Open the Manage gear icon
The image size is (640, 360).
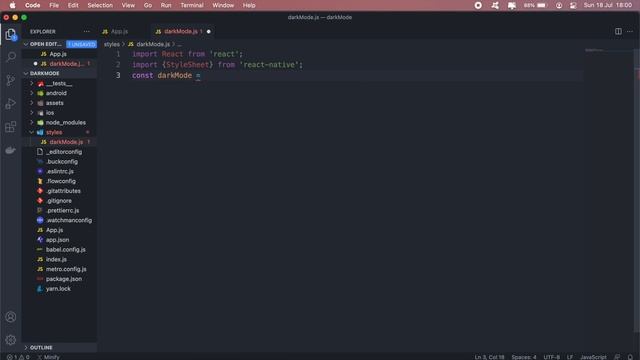[11, 340]
